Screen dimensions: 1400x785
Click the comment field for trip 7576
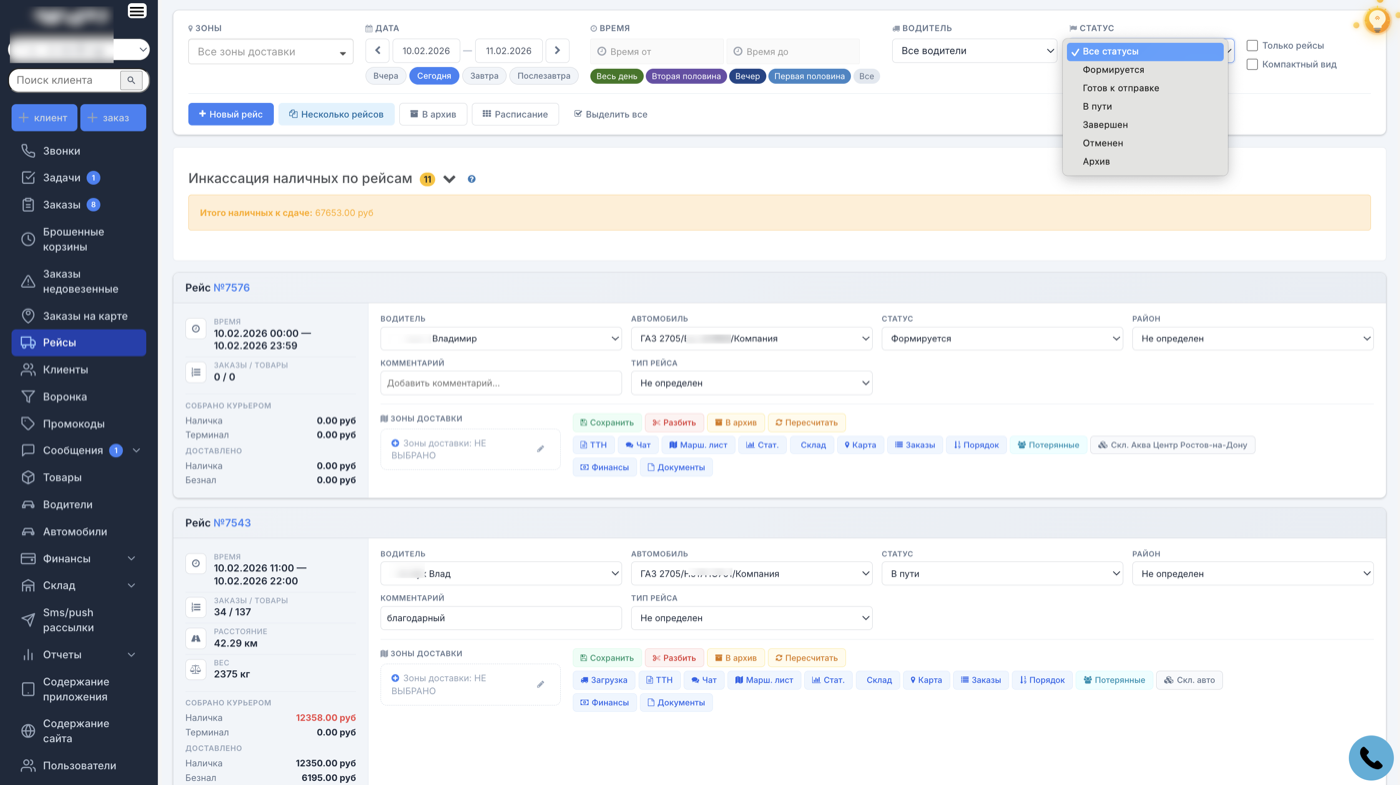pyautogui.click(x=500, y=383)
